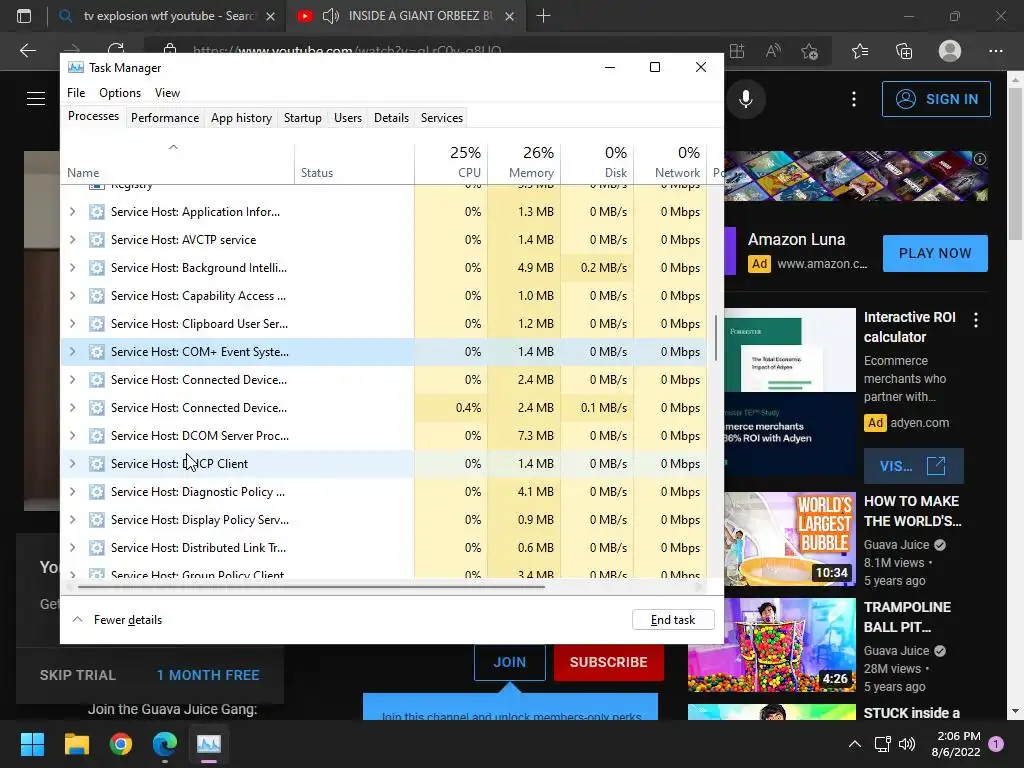Expand Service Host: Application Information row

(x=72, y=212)
